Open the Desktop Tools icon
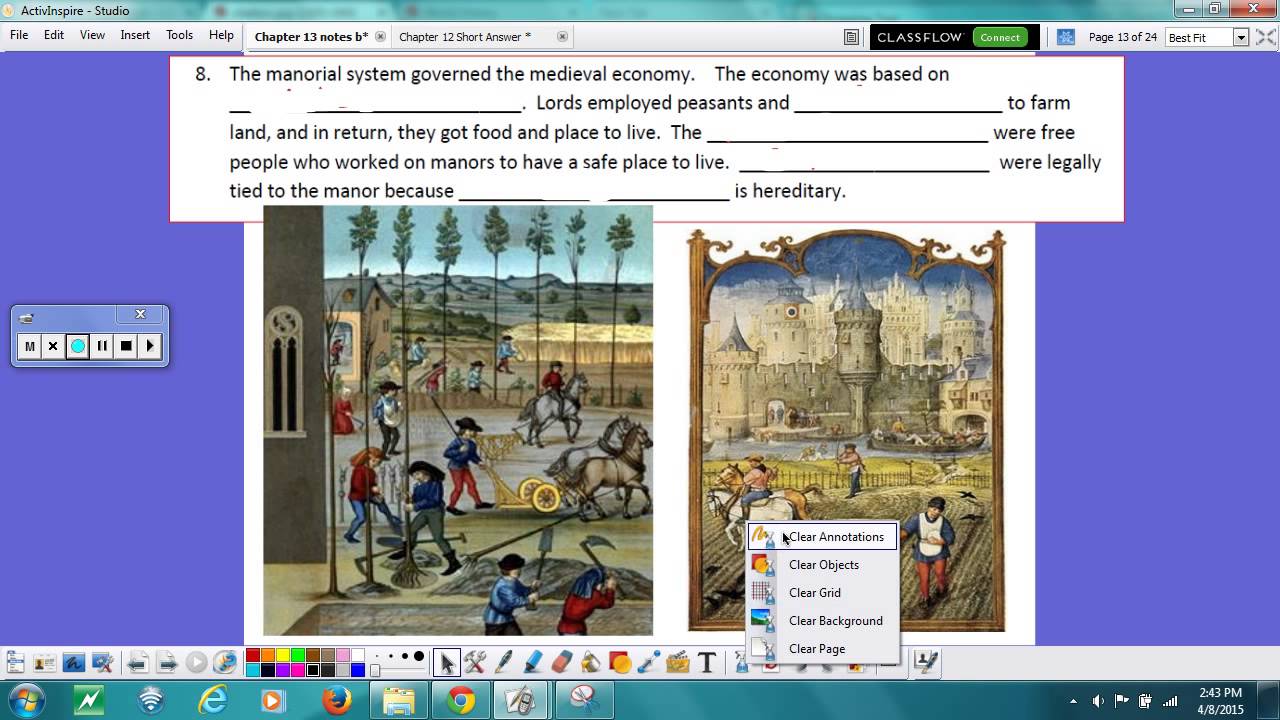 [102, 662]
